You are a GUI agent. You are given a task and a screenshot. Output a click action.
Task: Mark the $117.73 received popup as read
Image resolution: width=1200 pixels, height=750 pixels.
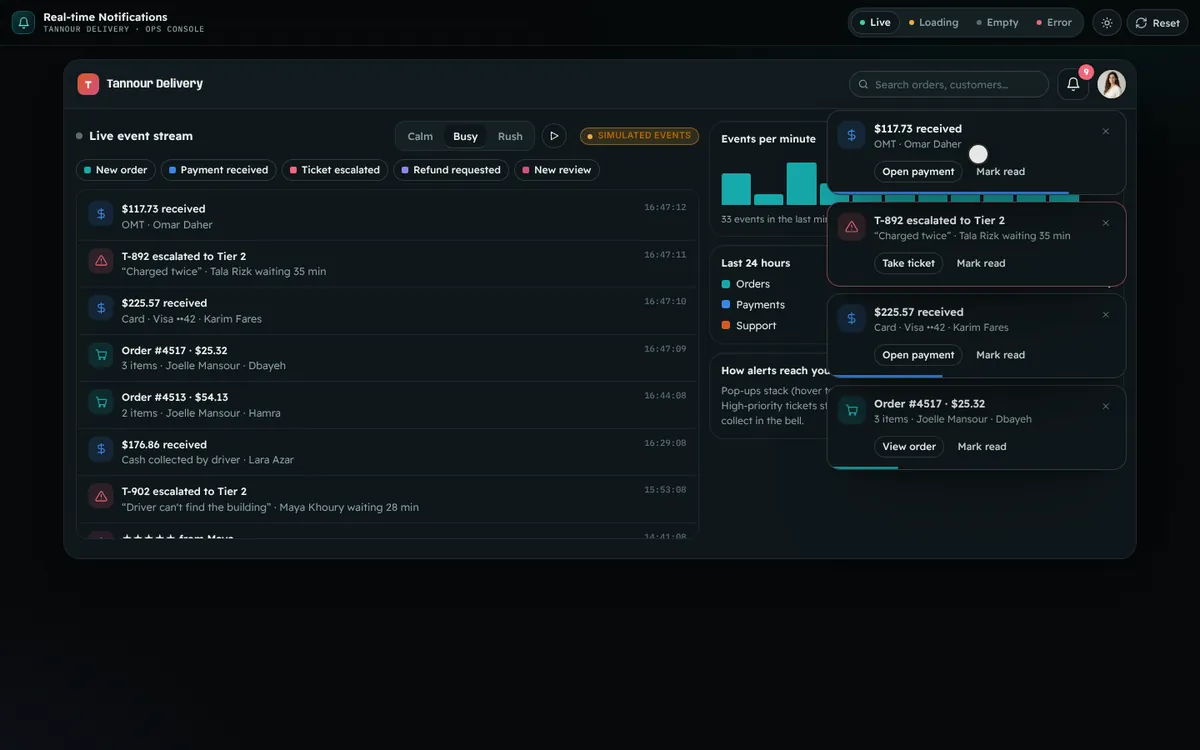pyautogui.click(x=1000, y=172)
